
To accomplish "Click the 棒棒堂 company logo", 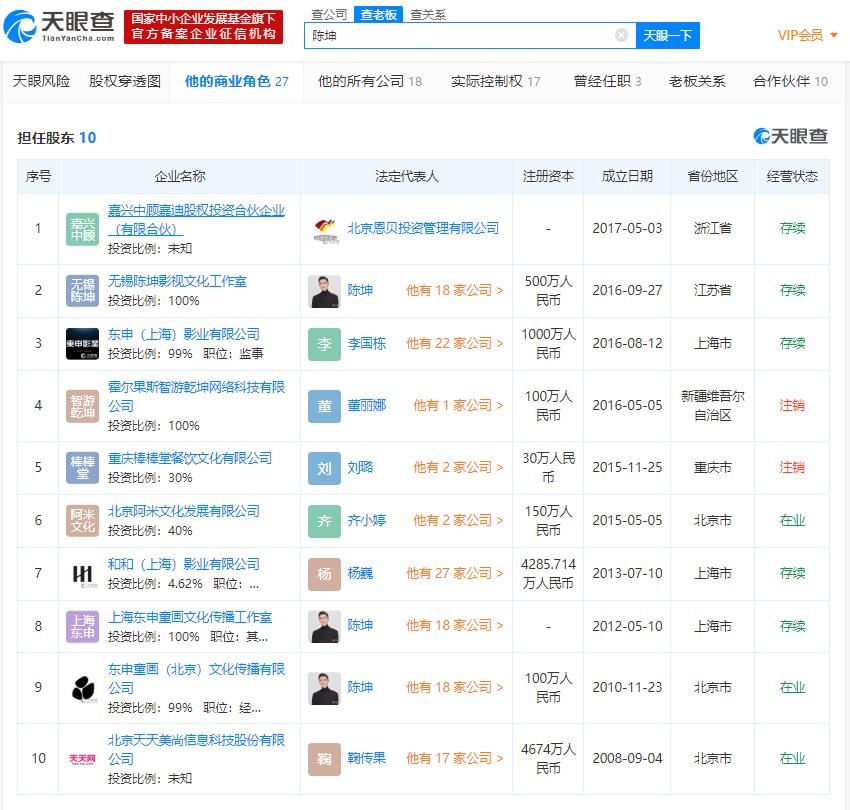I will 82,466.
